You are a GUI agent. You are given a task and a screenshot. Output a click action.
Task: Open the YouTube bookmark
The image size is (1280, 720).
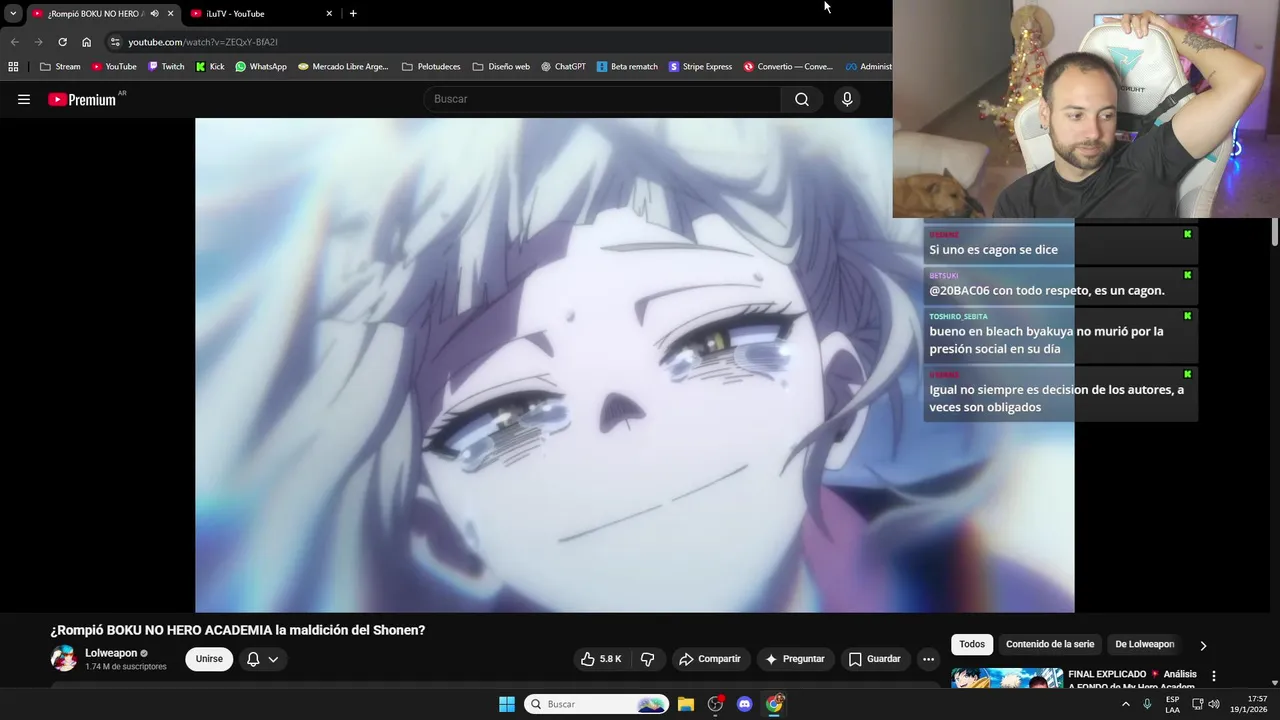click(114, 67)
